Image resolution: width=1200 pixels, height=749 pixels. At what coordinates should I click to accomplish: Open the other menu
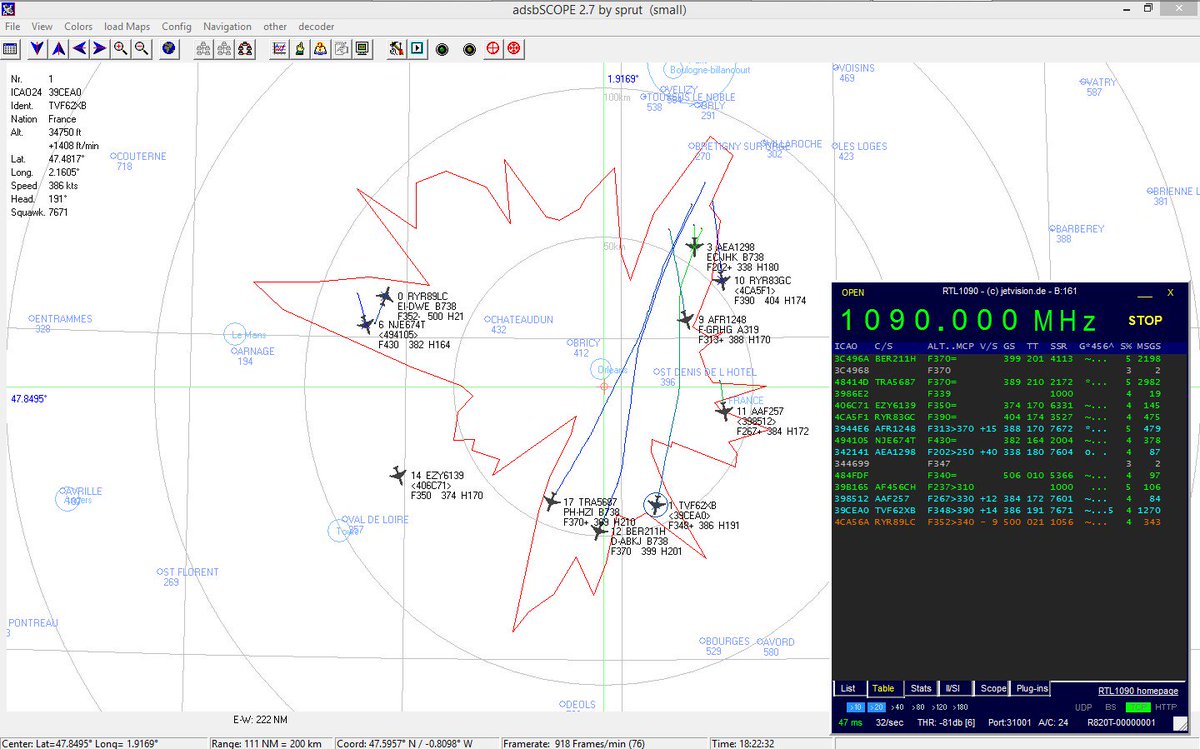point(275,26)
